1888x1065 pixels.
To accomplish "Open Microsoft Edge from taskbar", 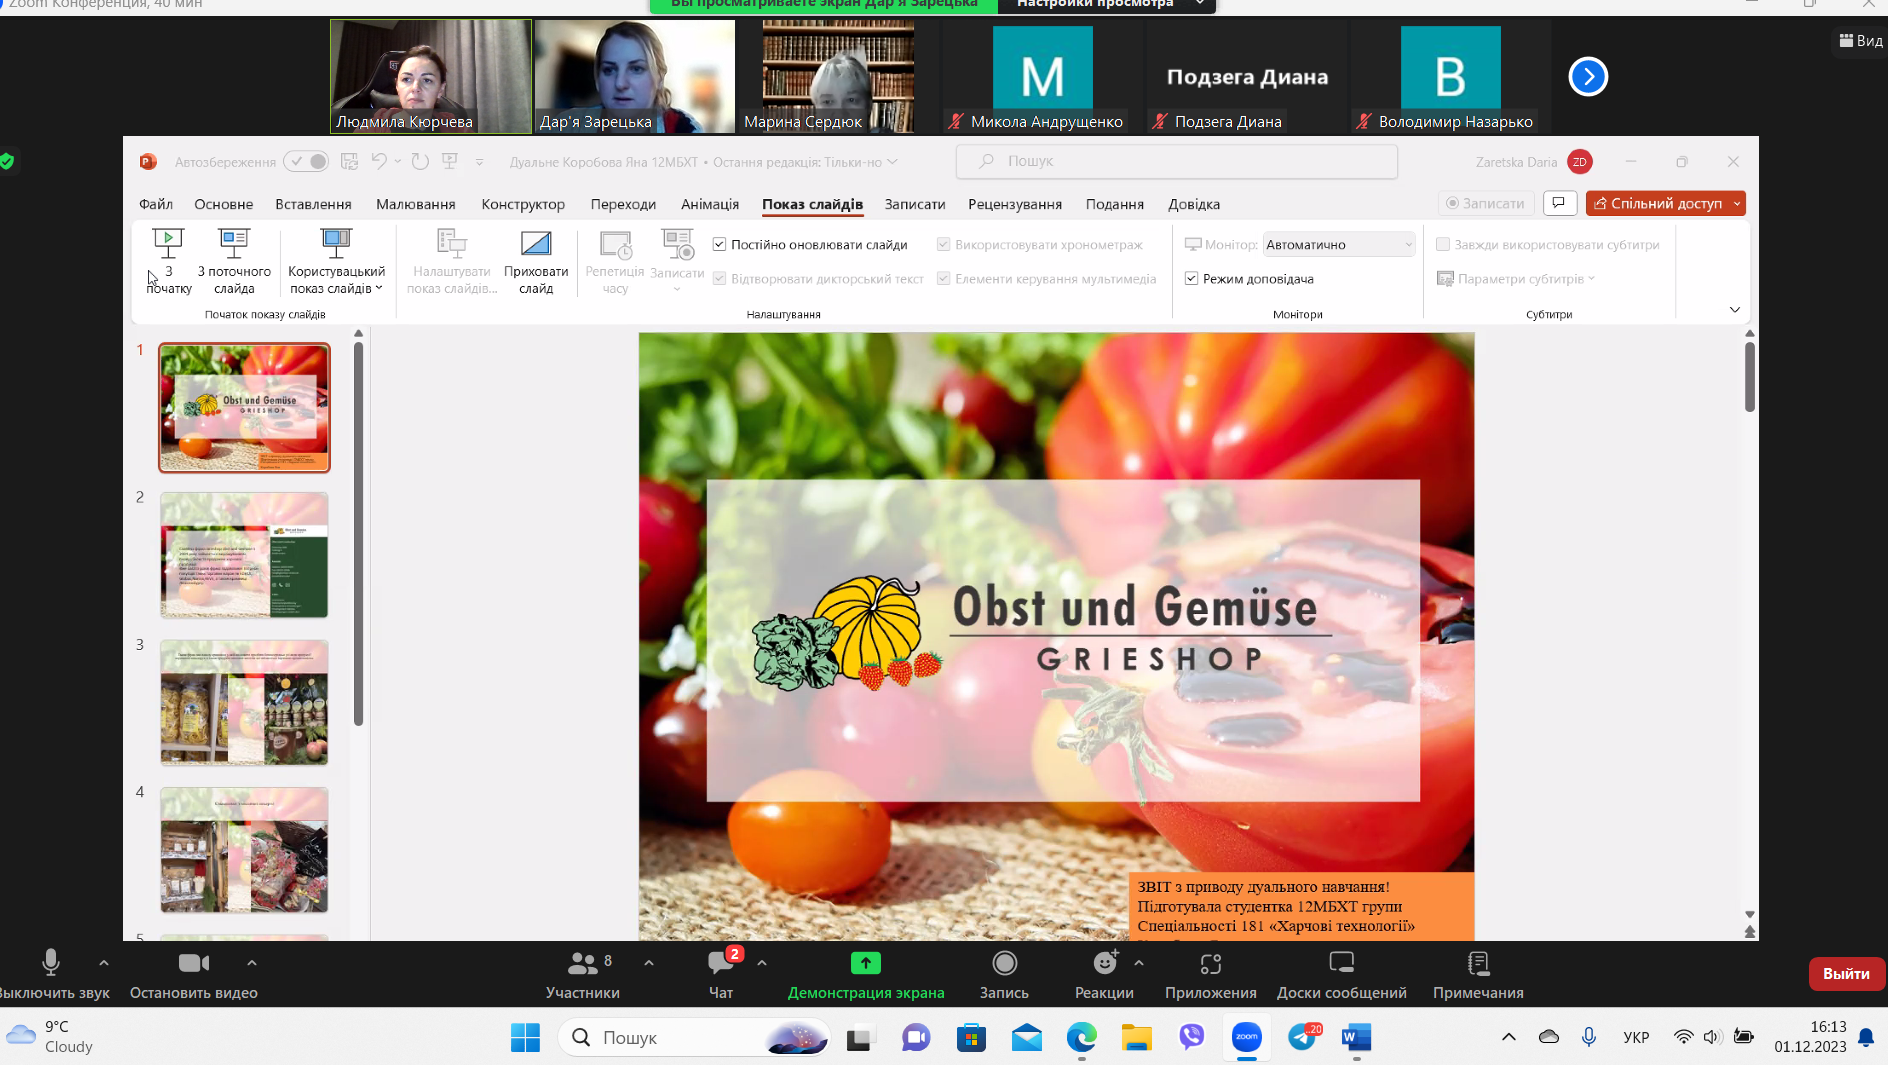I will [1081, 1038].
